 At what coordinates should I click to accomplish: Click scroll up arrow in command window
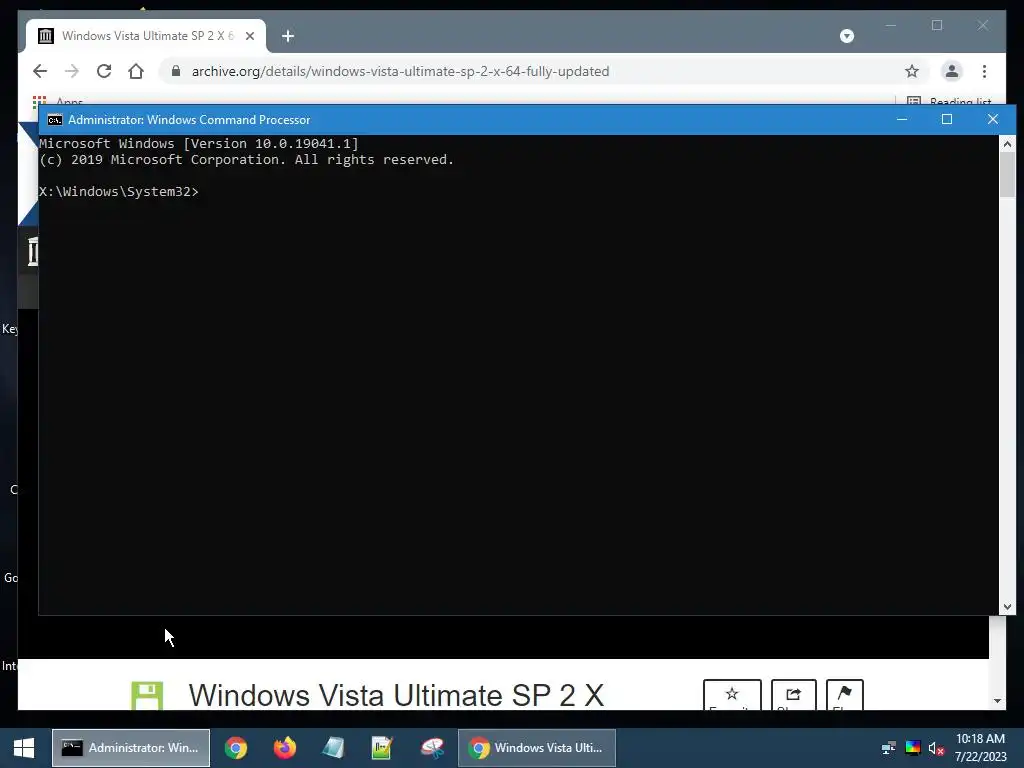pyautogui.click(x=1007, y=144)
